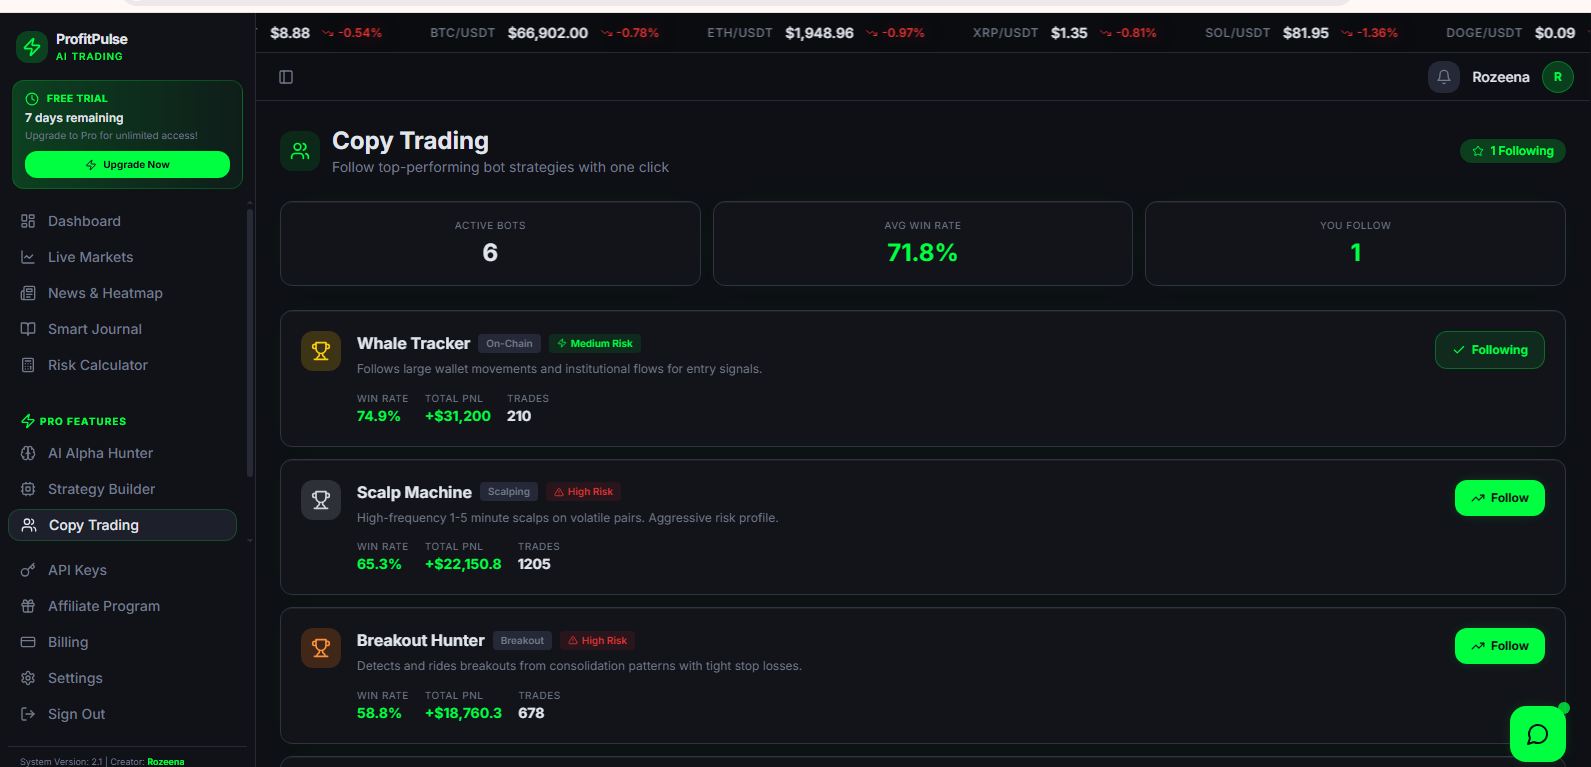Click the Scalp Machine silver trophy icon
Screen dimensions: 1591x767
point(321,500)
